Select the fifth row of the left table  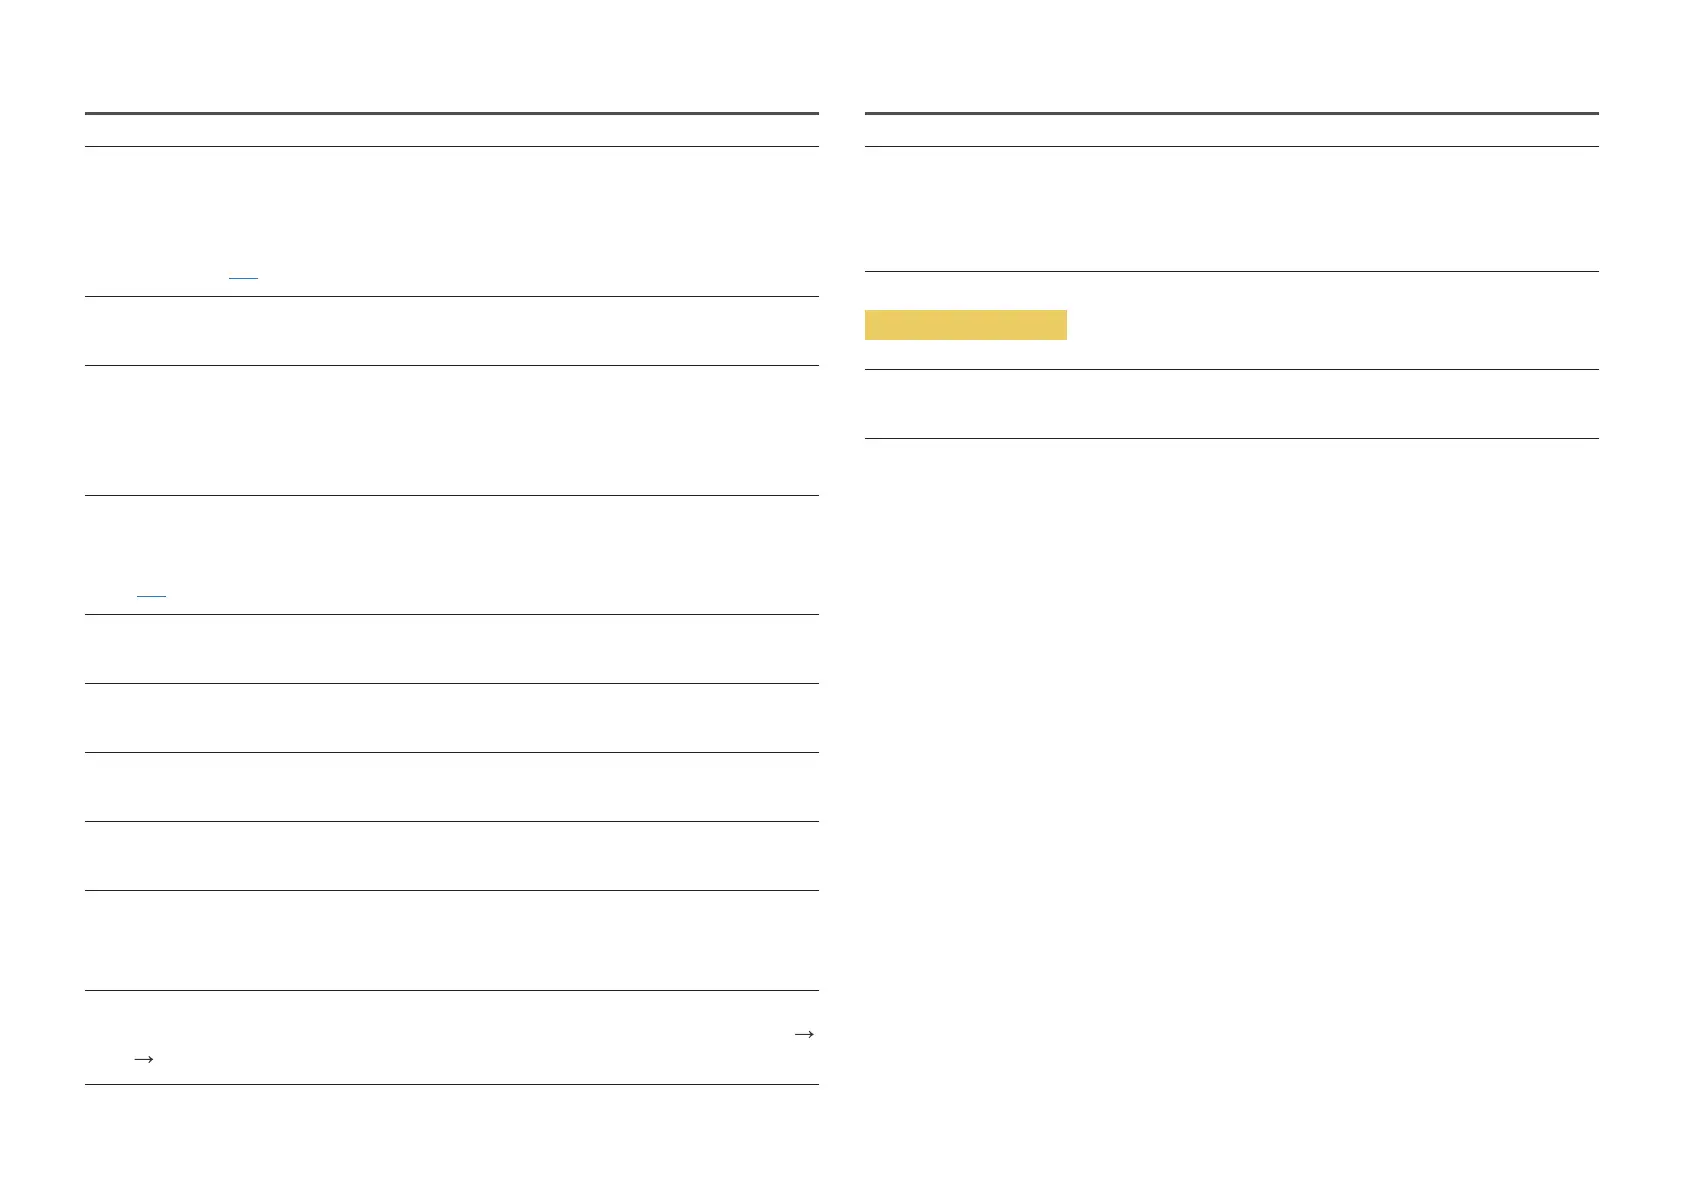click(451, 649)
